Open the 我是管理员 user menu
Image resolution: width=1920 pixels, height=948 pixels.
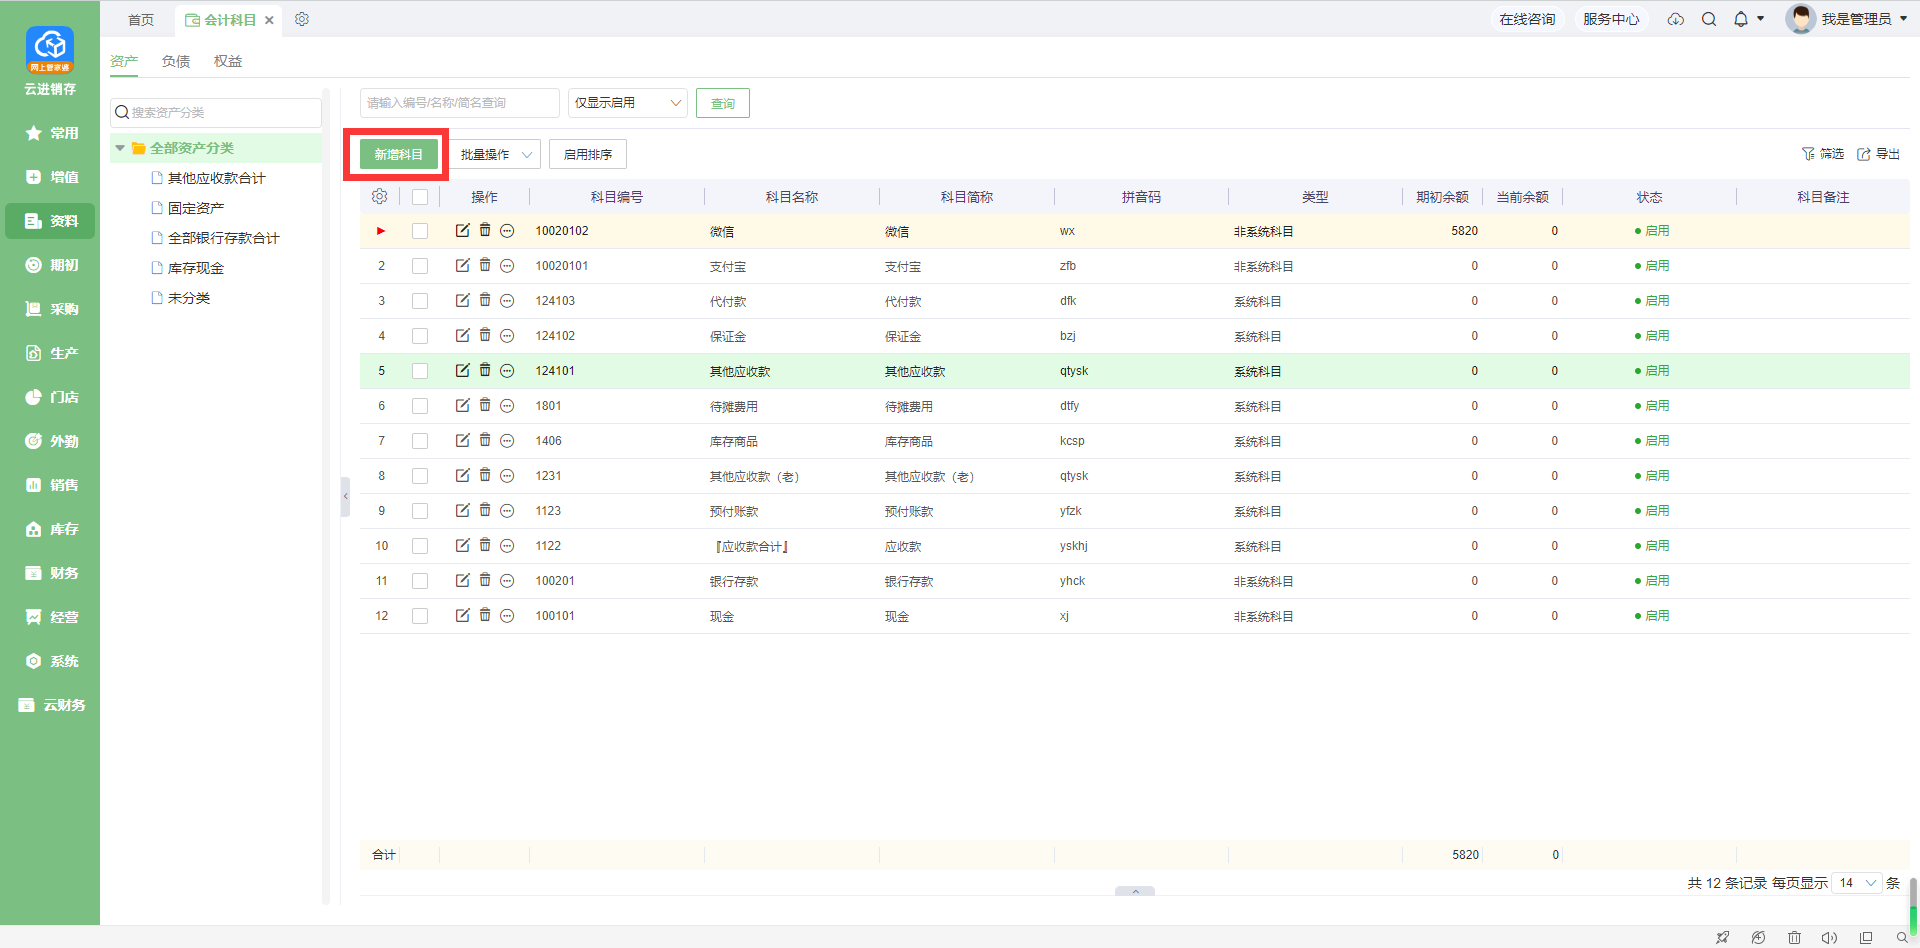1848,19
